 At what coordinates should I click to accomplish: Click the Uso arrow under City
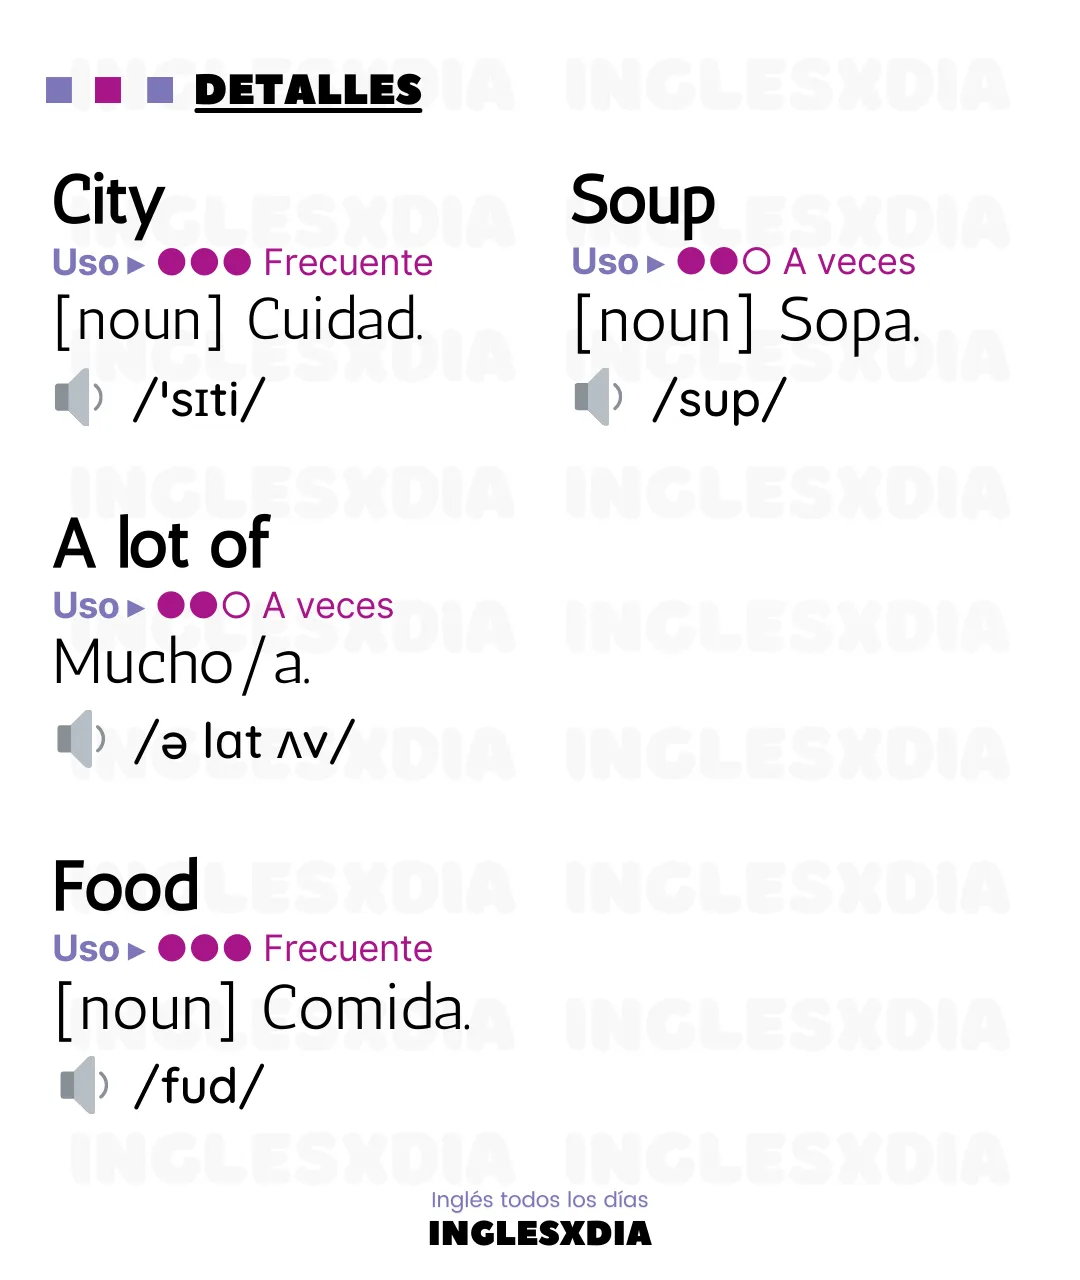(136, 265)
